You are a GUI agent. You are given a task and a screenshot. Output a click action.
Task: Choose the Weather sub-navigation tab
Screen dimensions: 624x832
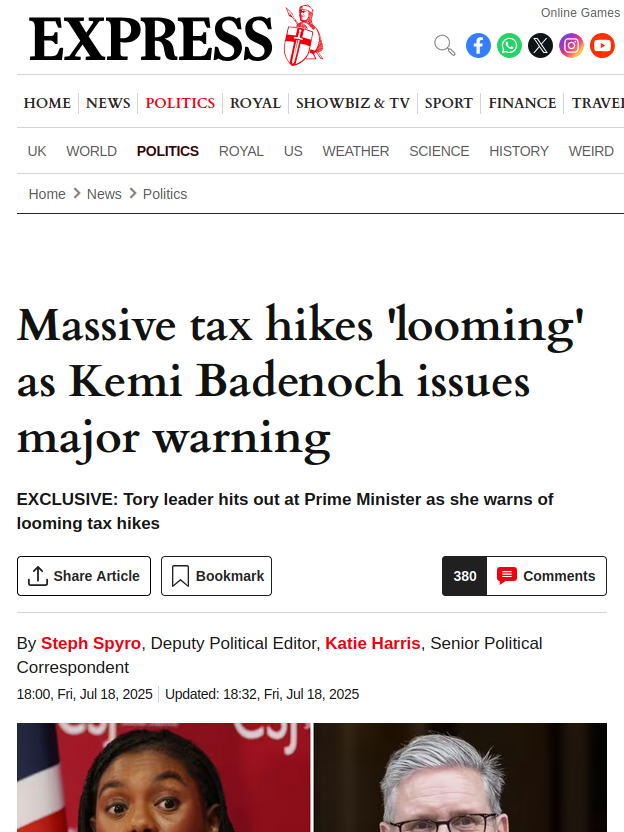tap(355, 151)
